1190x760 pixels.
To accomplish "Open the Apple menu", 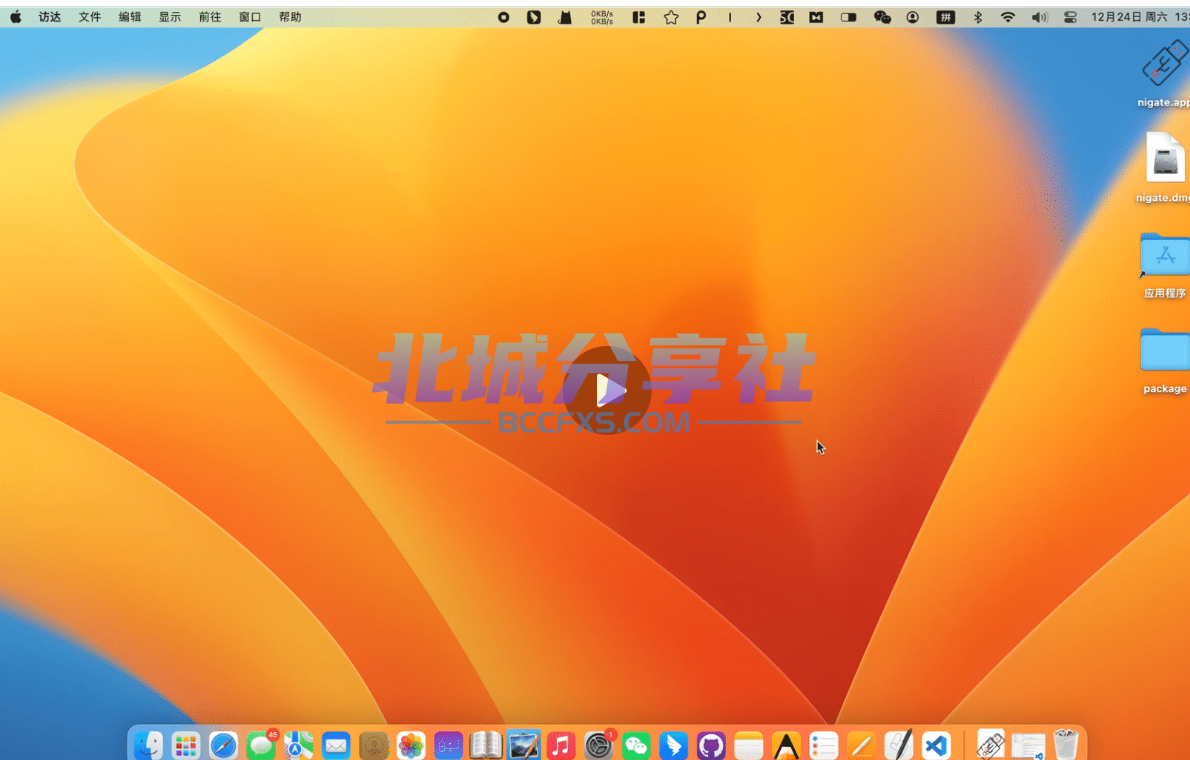I will pos(15,17).
